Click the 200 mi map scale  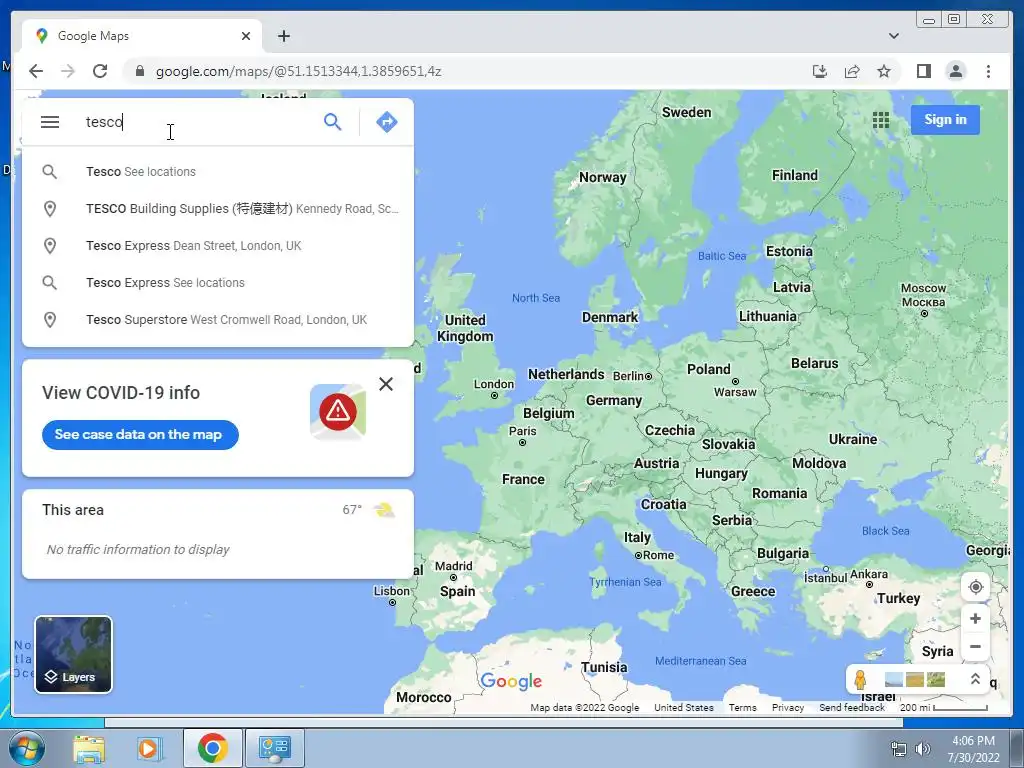[x=944, y=708]
